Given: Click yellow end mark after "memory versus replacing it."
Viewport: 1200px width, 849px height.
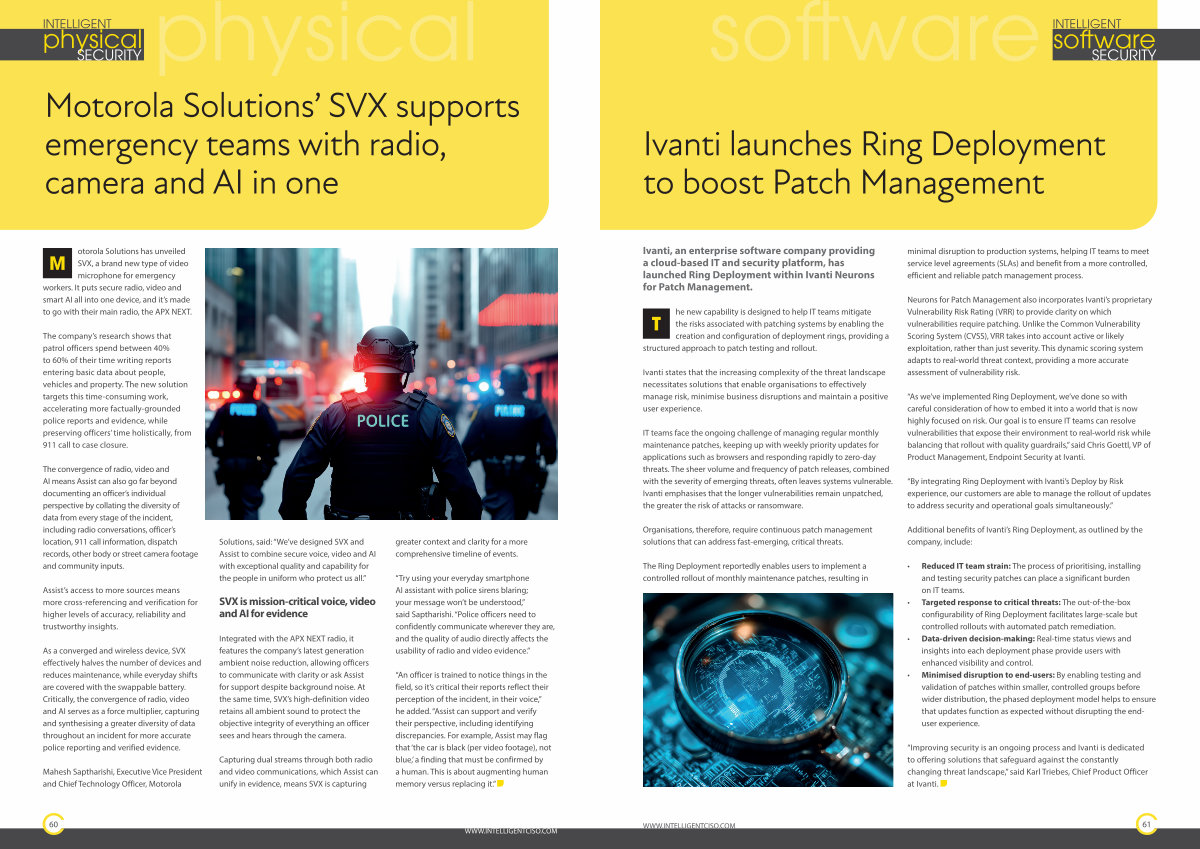Looking at the screenshot, I should 500,783.
